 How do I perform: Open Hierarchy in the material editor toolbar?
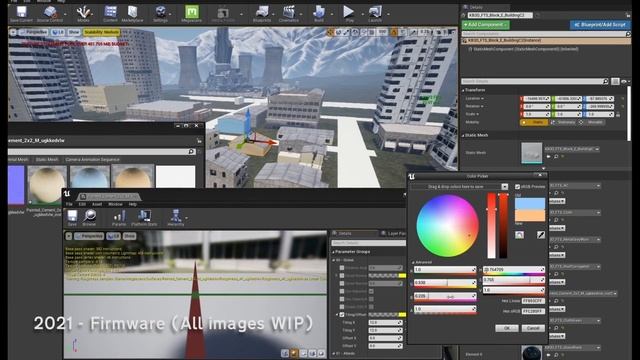[176, 218]
